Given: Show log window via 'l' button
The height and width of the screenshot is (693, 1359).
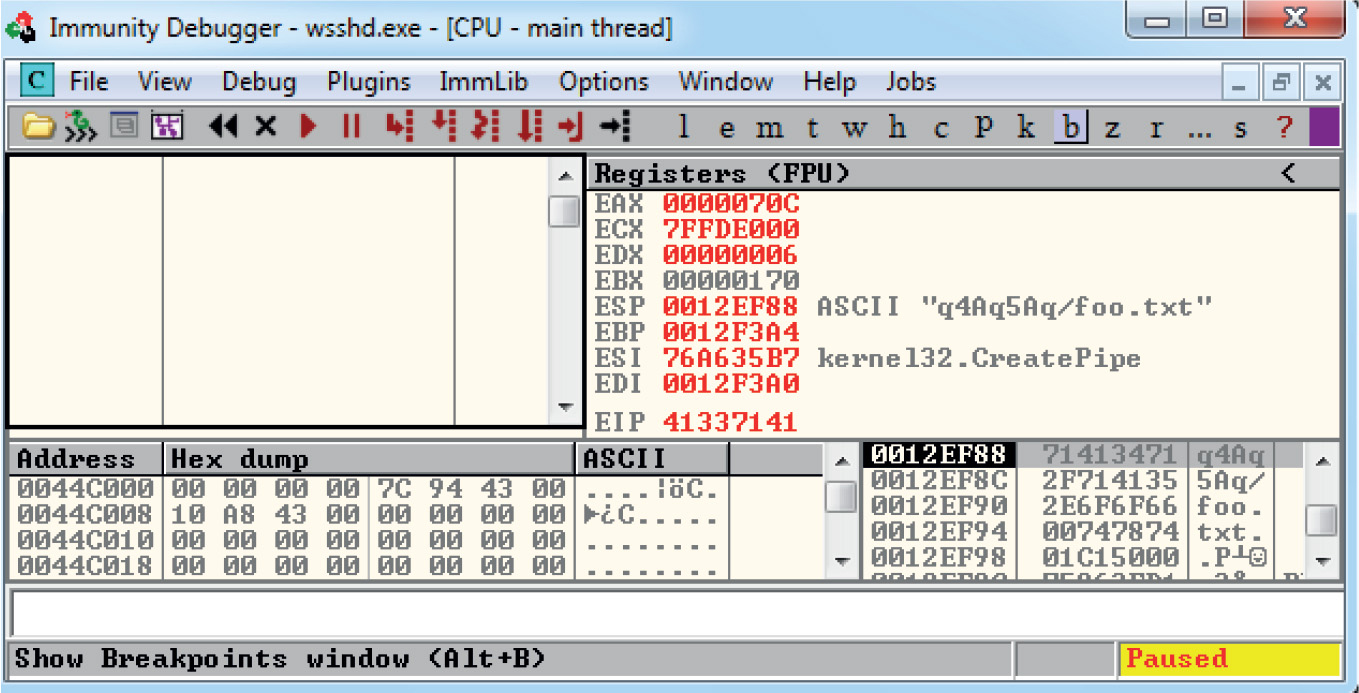Looking at the screenshot, I should 683,127.
